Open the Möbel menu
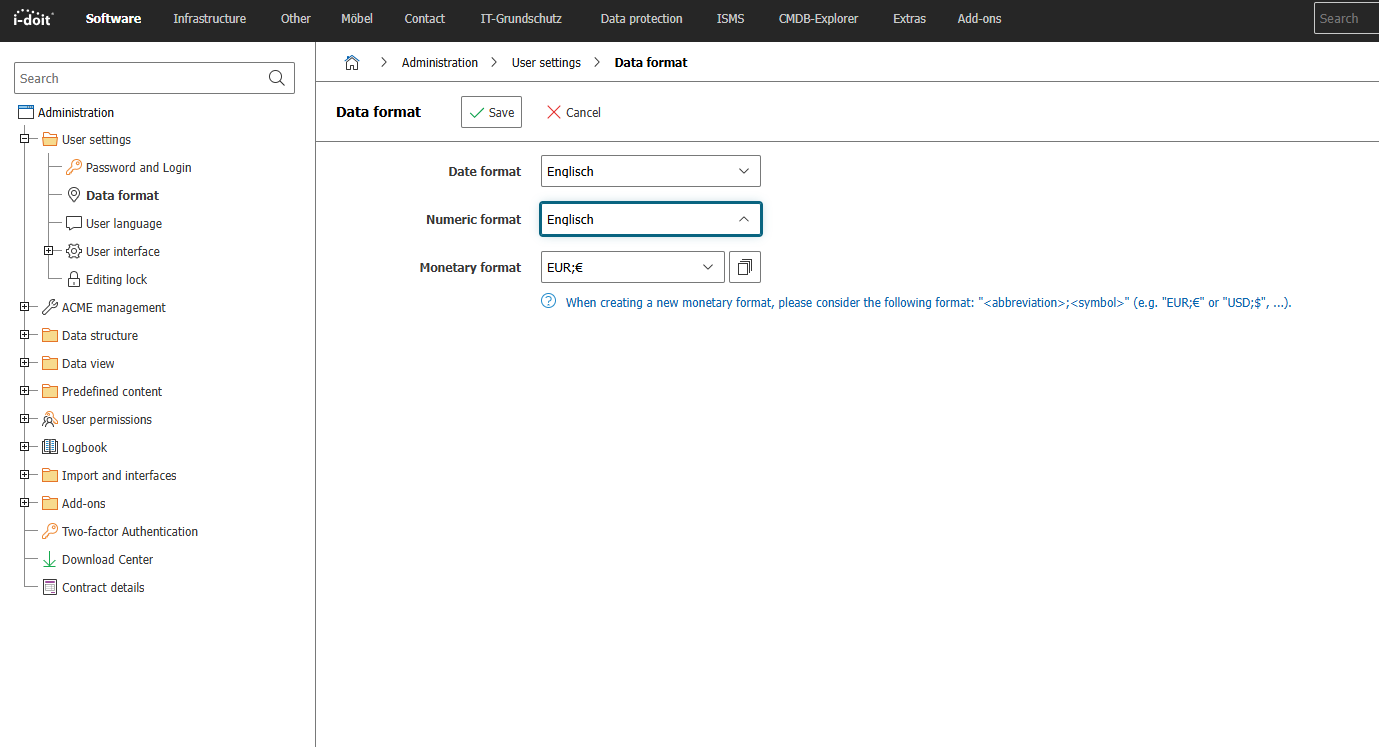Viewport: 1379px width, 747px height. [357, 19]
